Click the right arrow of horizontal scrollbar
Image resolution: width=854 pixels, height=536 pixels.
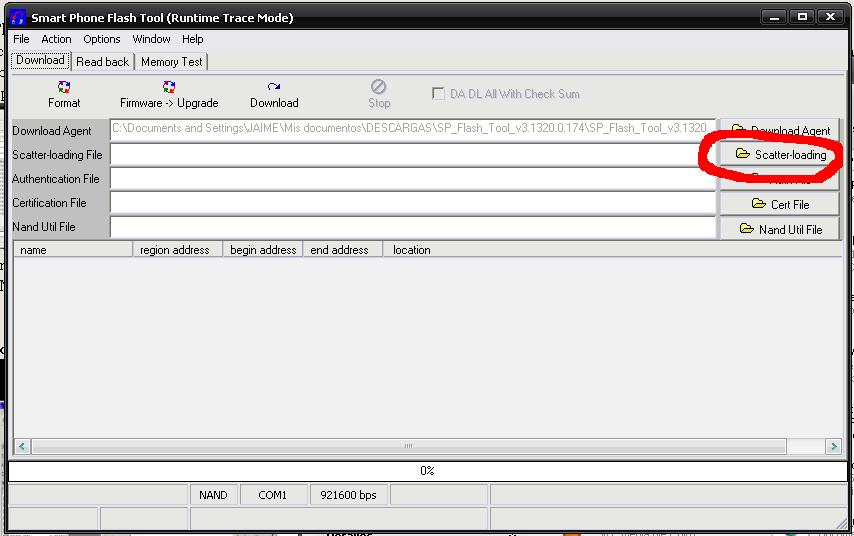coord(833,447)
